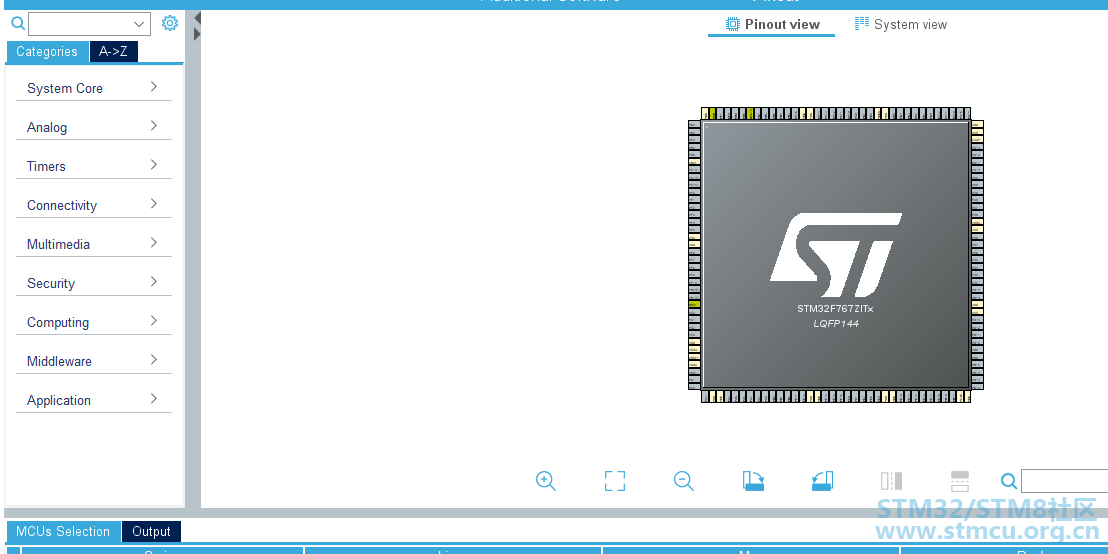
Task: Open the MCUs Selection tab
Action: (x=63, y=531)
